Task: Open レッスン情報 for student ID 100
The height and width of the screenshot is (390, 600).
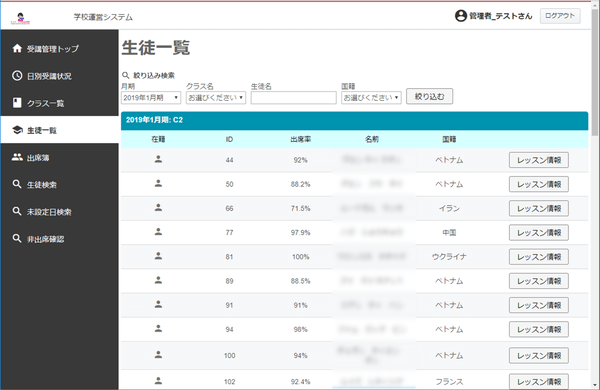Action: point(539,356)
